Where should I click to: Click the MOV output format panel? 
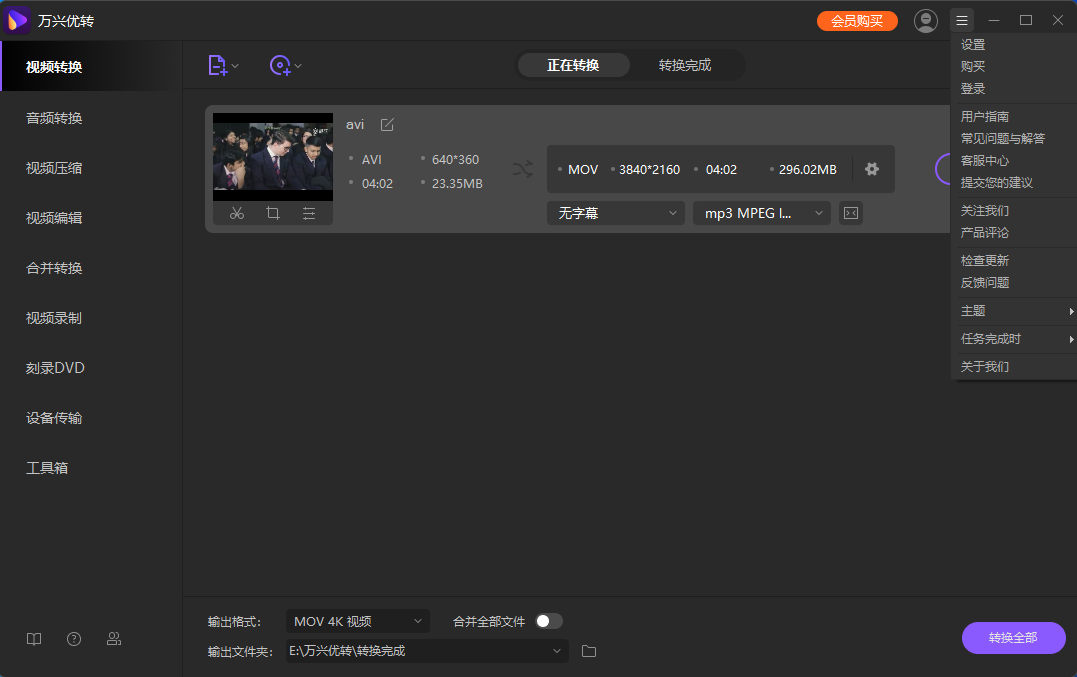pyautogui.click(x=721, y=169)
